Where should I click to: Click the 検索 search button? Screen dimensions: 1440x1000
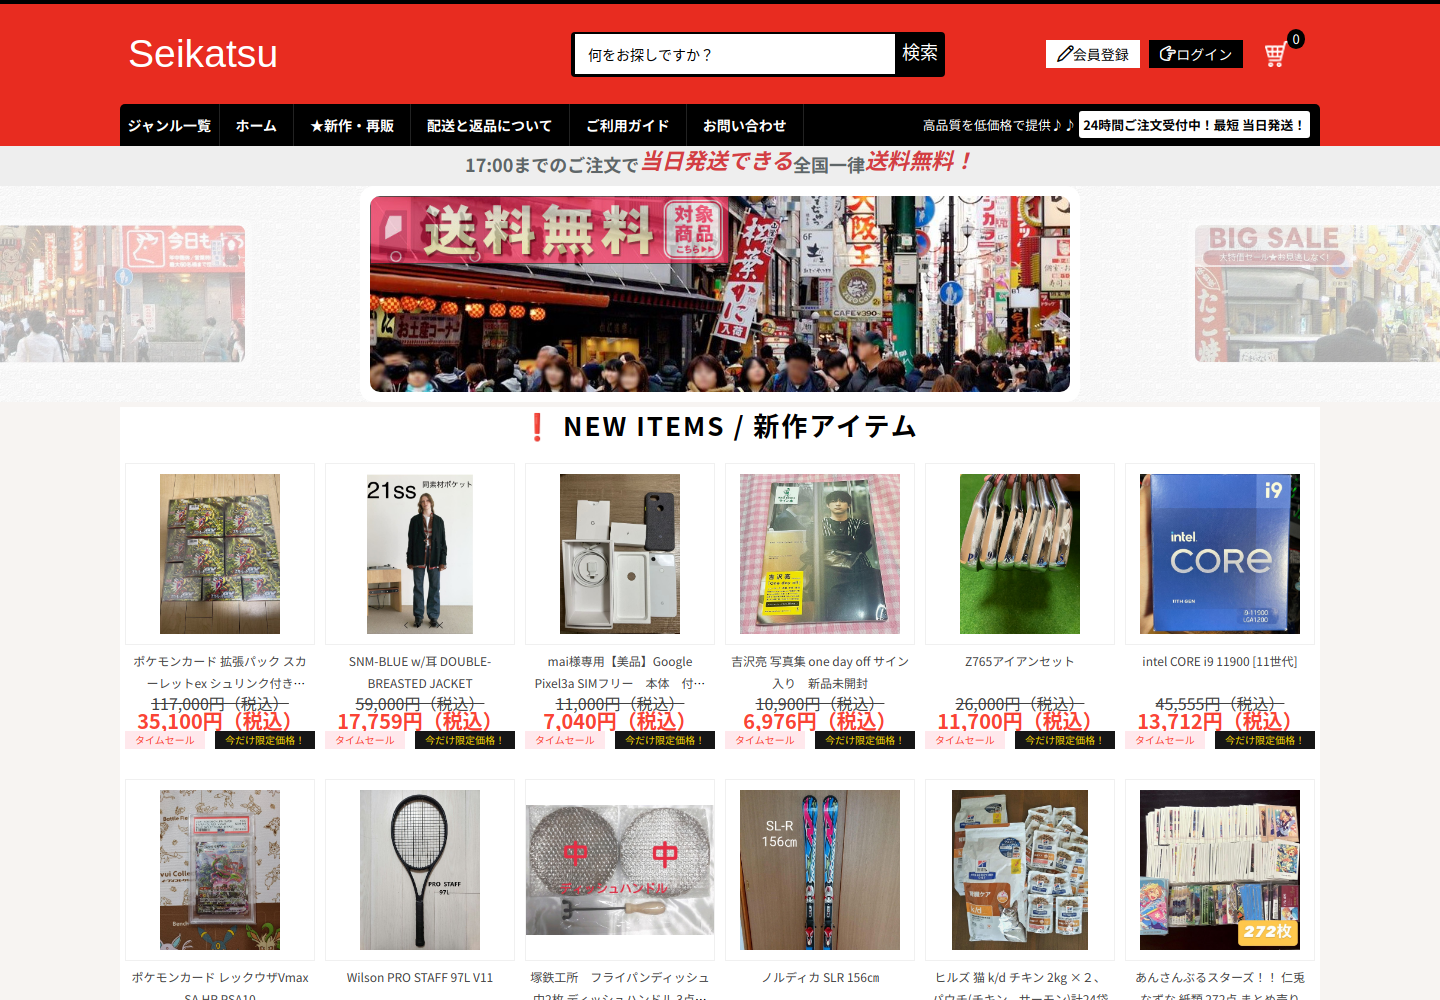[920, 54]
